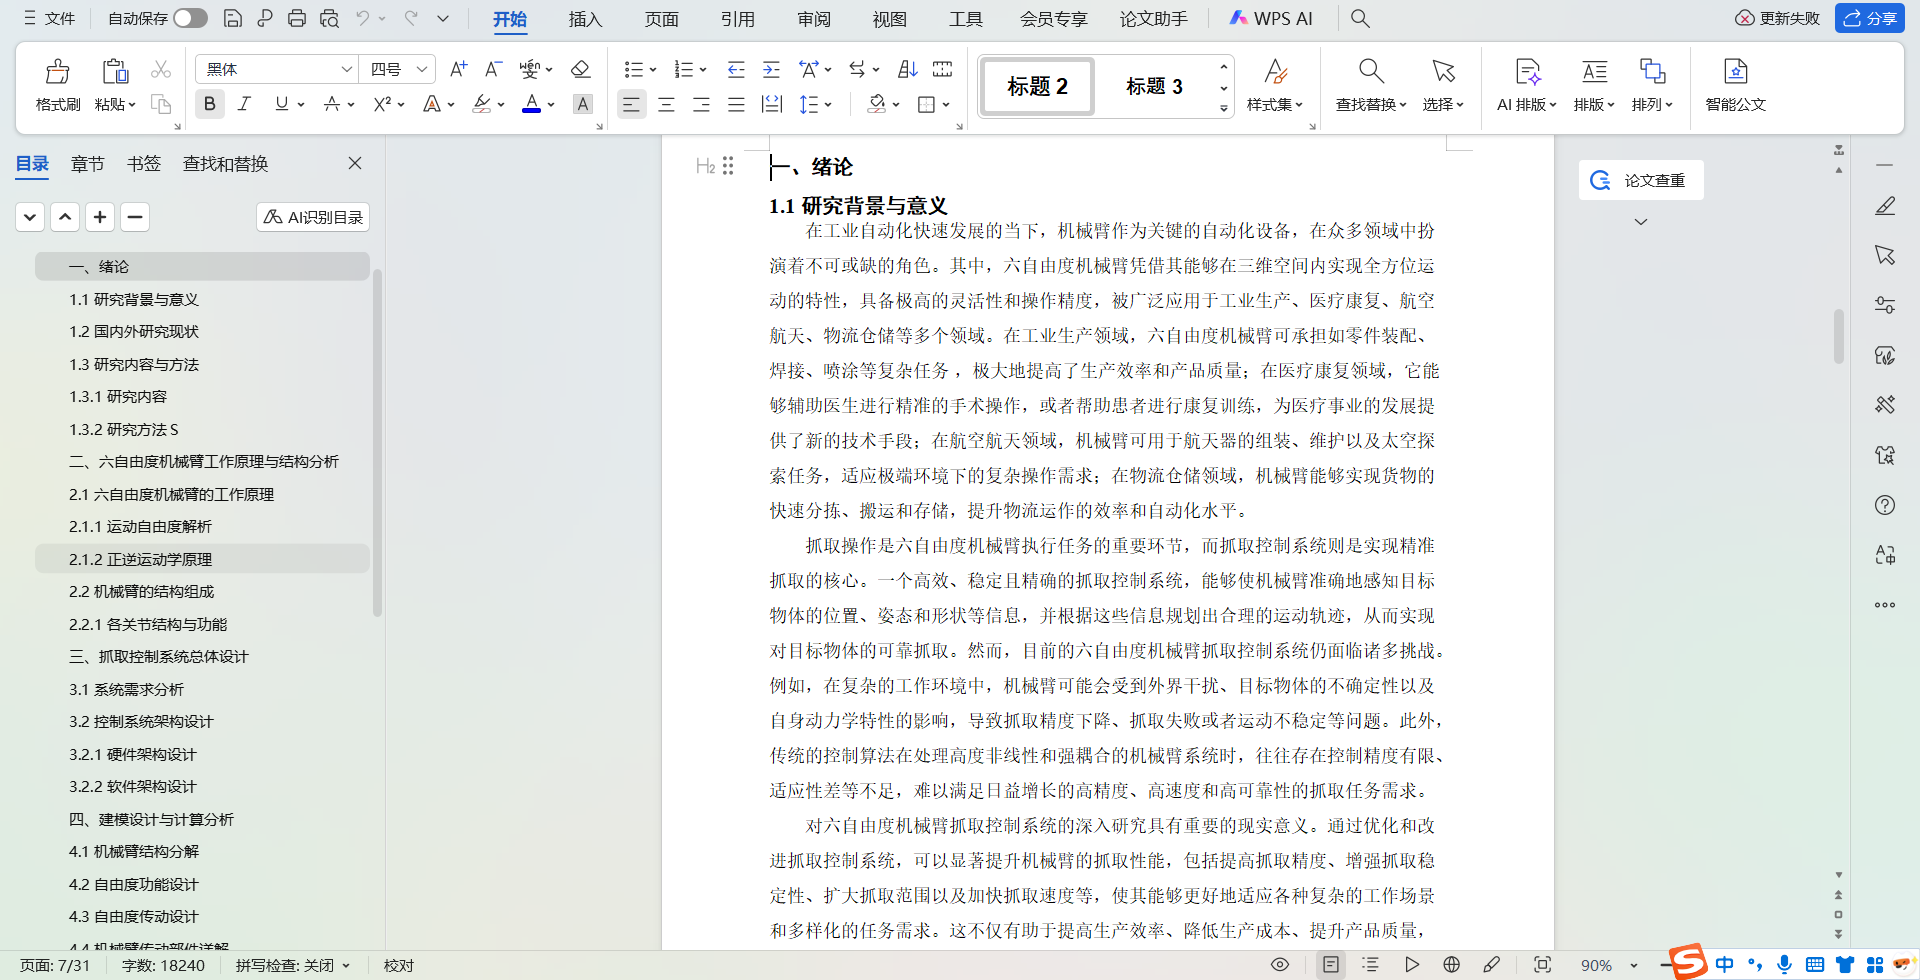This screenshot has width=1920, height=980.
Task: Click the Save icon in quick access bar
Action: (x=232, y=18)
